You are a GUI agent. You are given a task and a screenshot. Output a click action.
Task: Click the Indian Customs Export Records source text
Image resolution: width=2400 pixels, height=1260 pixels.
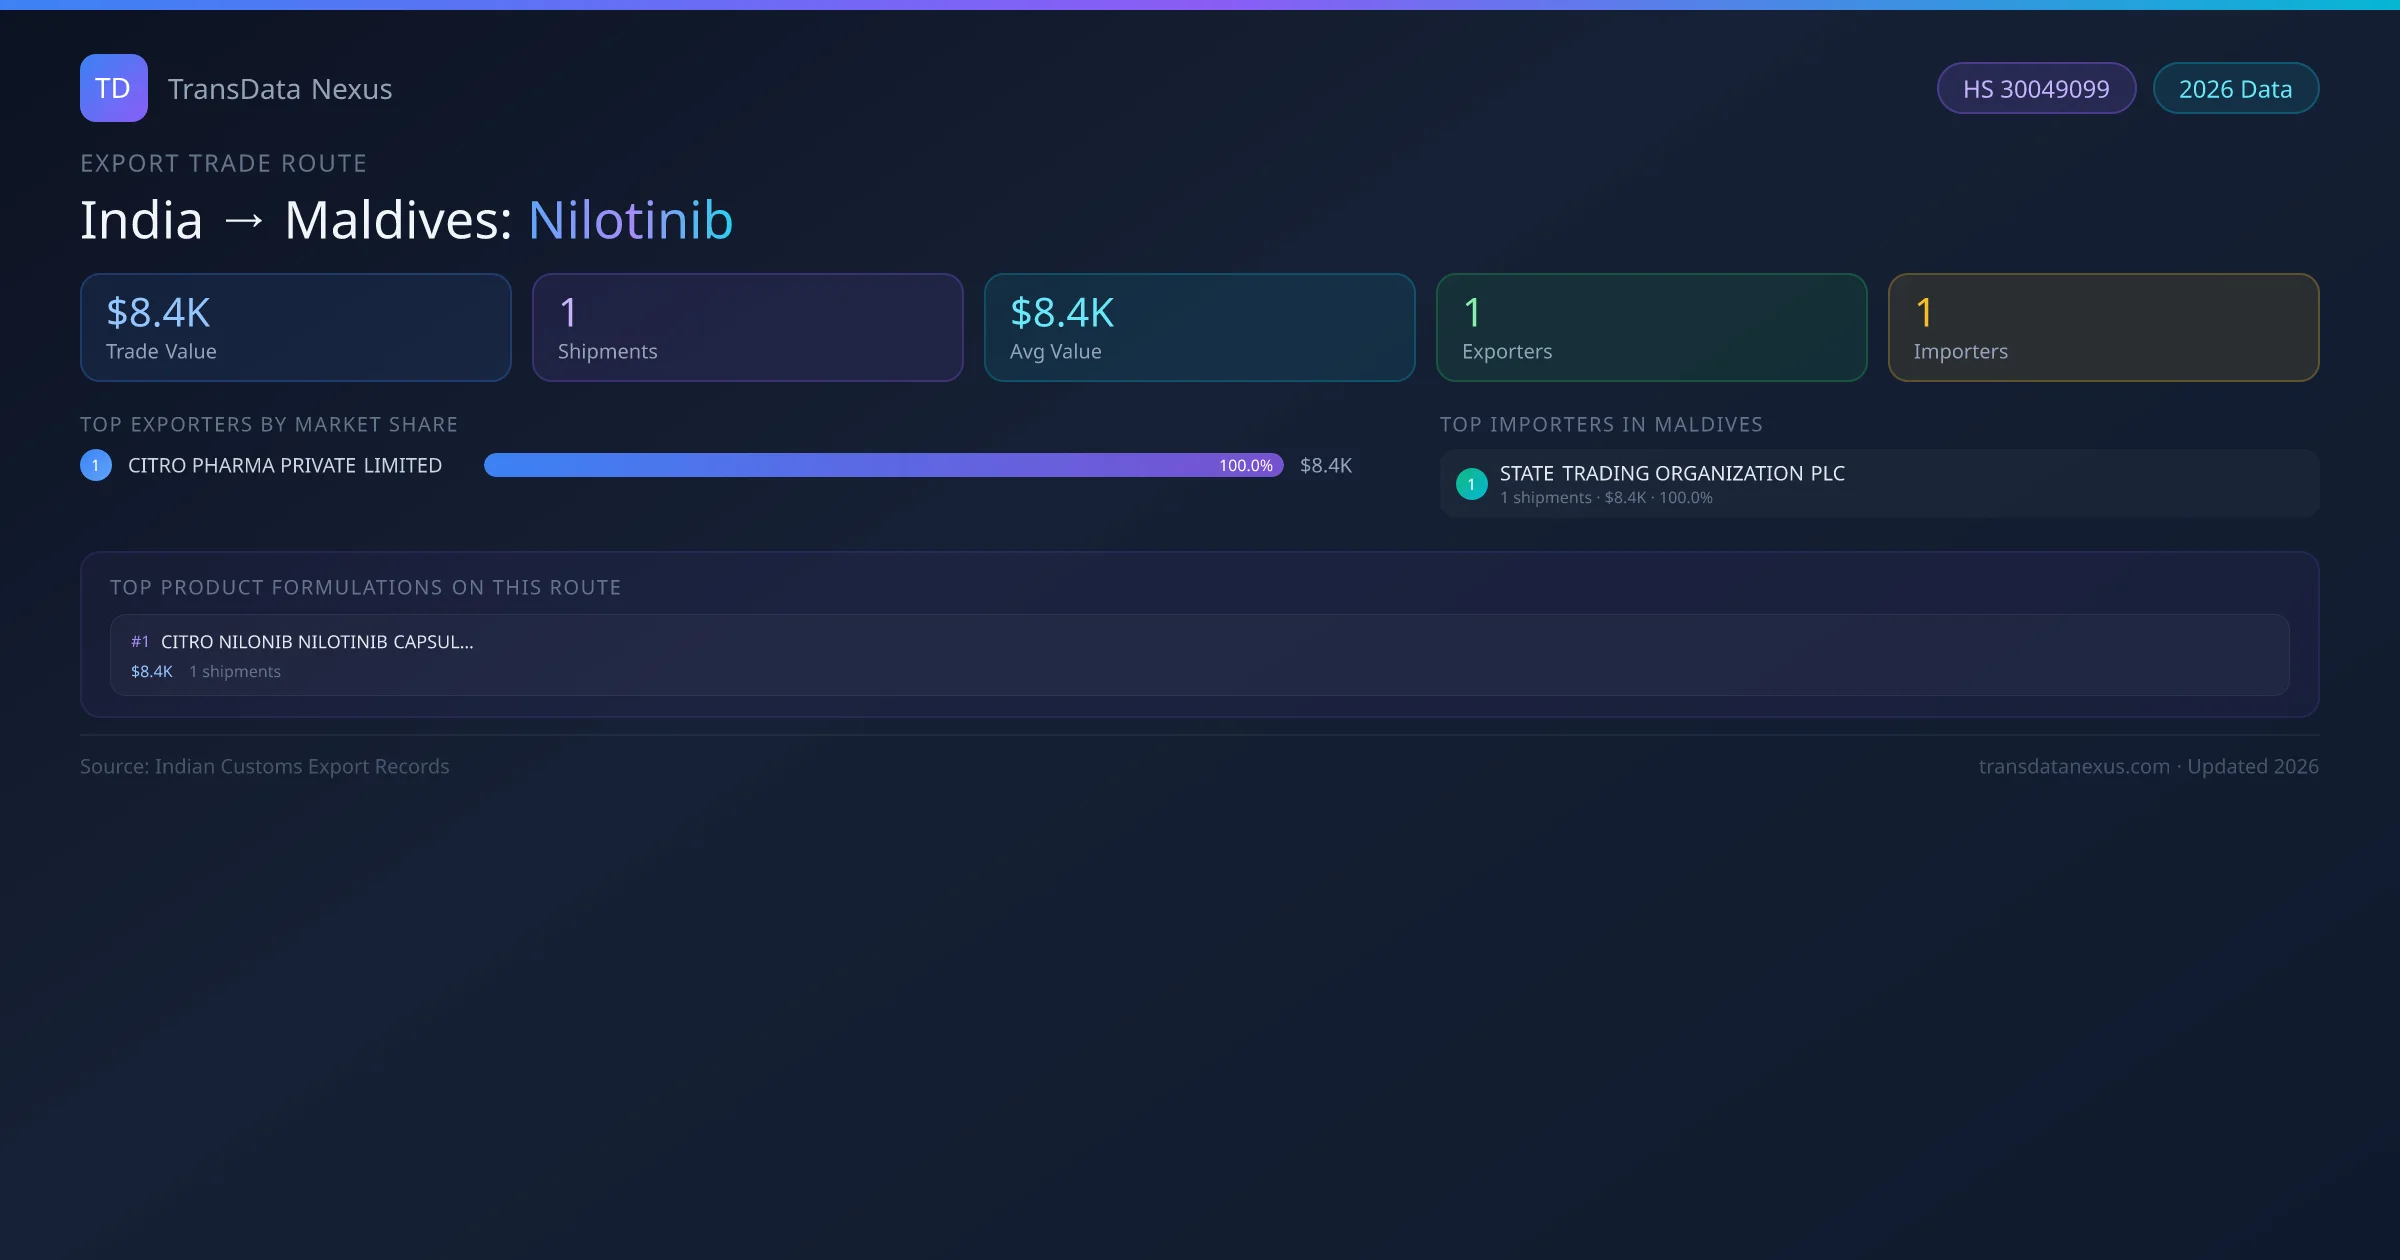(301, 766)
